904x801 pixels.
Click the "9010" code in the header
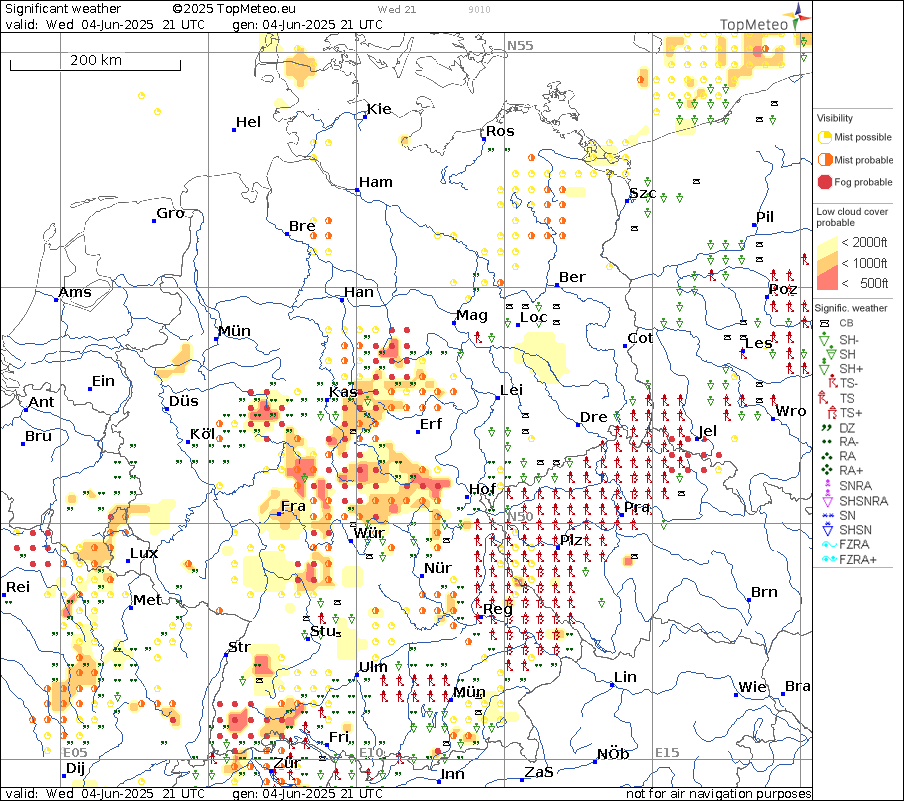tap(479, 10)
